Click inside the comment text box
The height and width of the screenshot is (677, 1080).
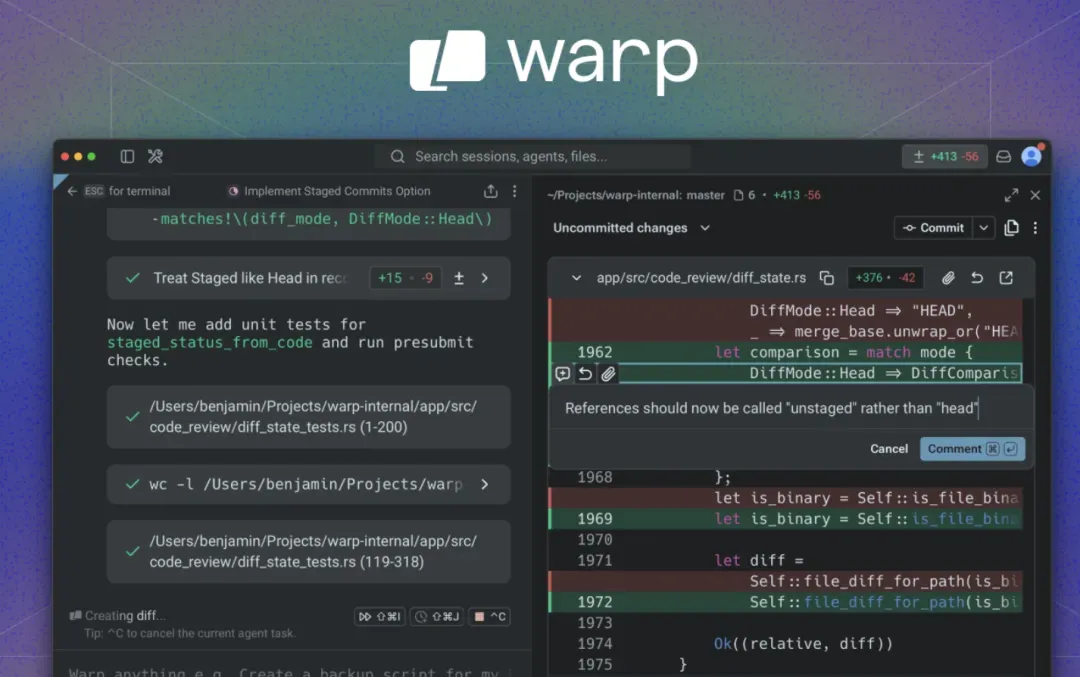point(791,408)
